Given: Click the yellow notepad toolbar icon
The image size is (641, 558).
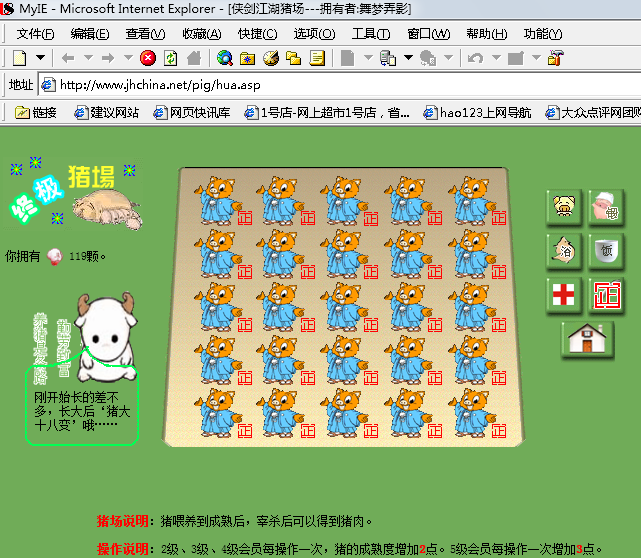Looking at the screenshot, I should tap(317, 58).
